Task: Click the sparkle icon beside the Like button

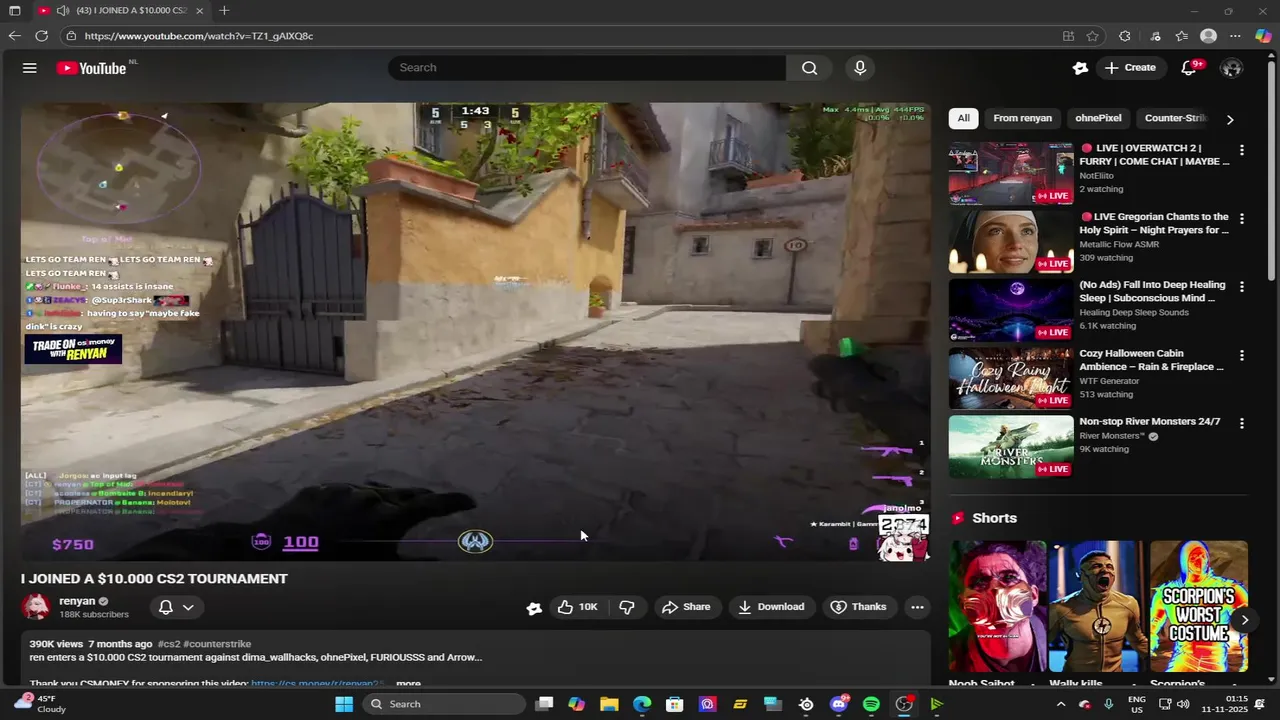Action: tap(534, 608)
